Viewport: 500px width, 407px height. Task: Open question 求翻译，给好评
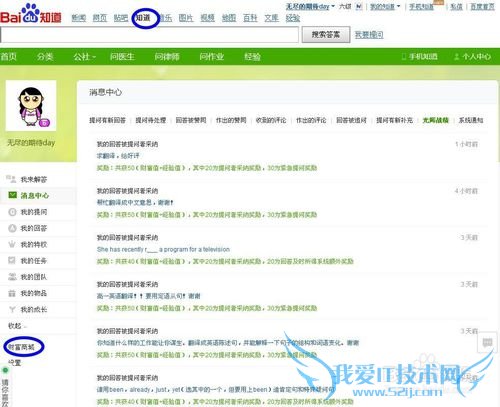point(118,156)
